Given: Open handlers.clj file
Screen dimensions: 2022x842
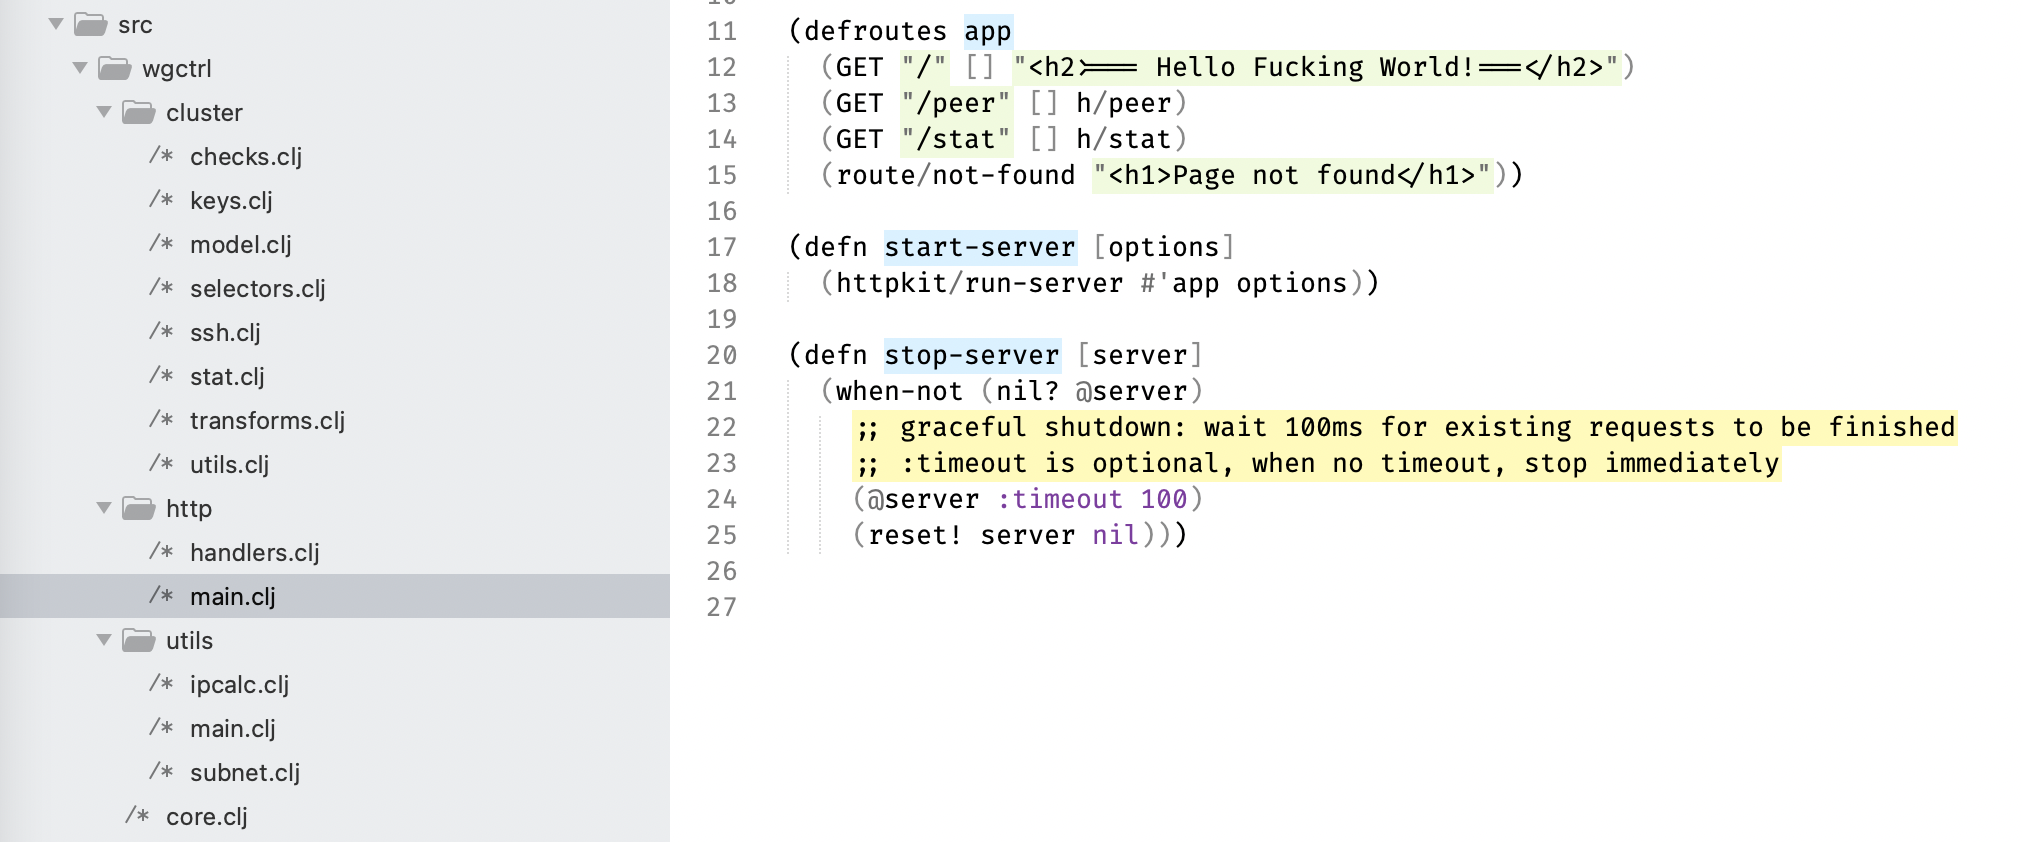Looking at the screenshot, I should pos(255,553).
